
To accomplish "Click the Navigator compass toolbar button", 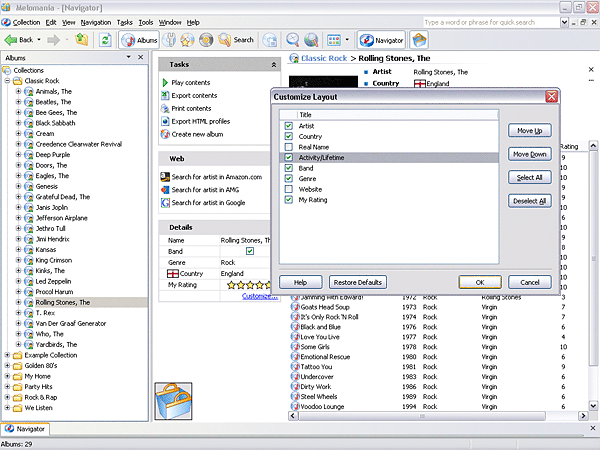I will [x=381, y=40].
